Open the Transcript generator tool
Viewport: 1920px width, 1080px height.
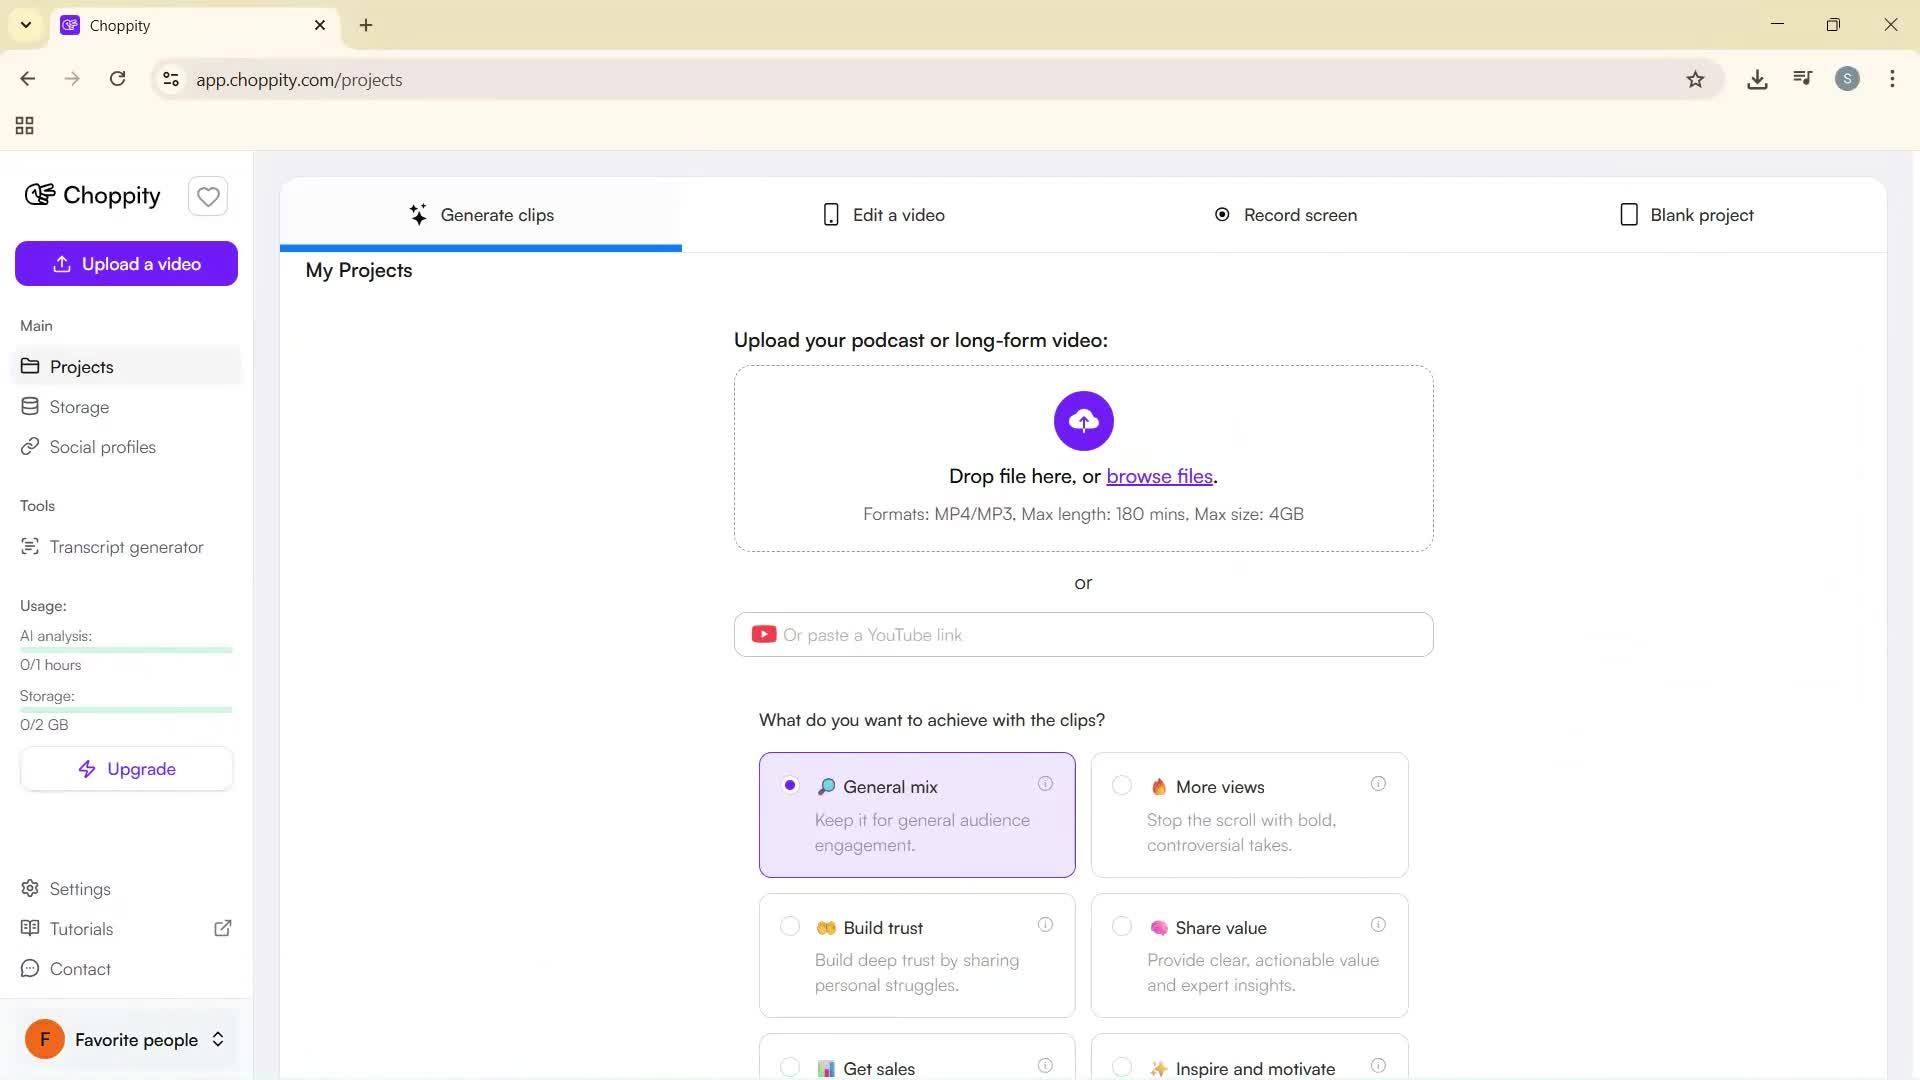[x=125, y=547]
